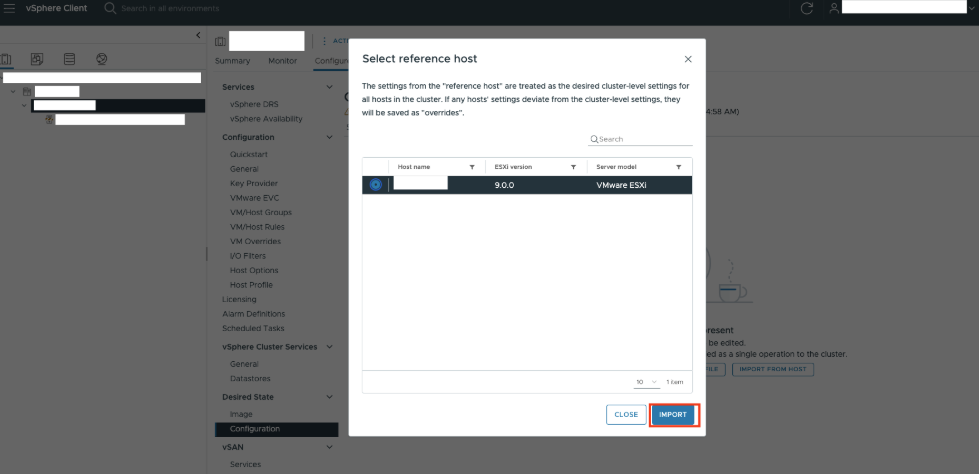Open the hamburger main menu
979x474 pixels.
click(9, 9)
